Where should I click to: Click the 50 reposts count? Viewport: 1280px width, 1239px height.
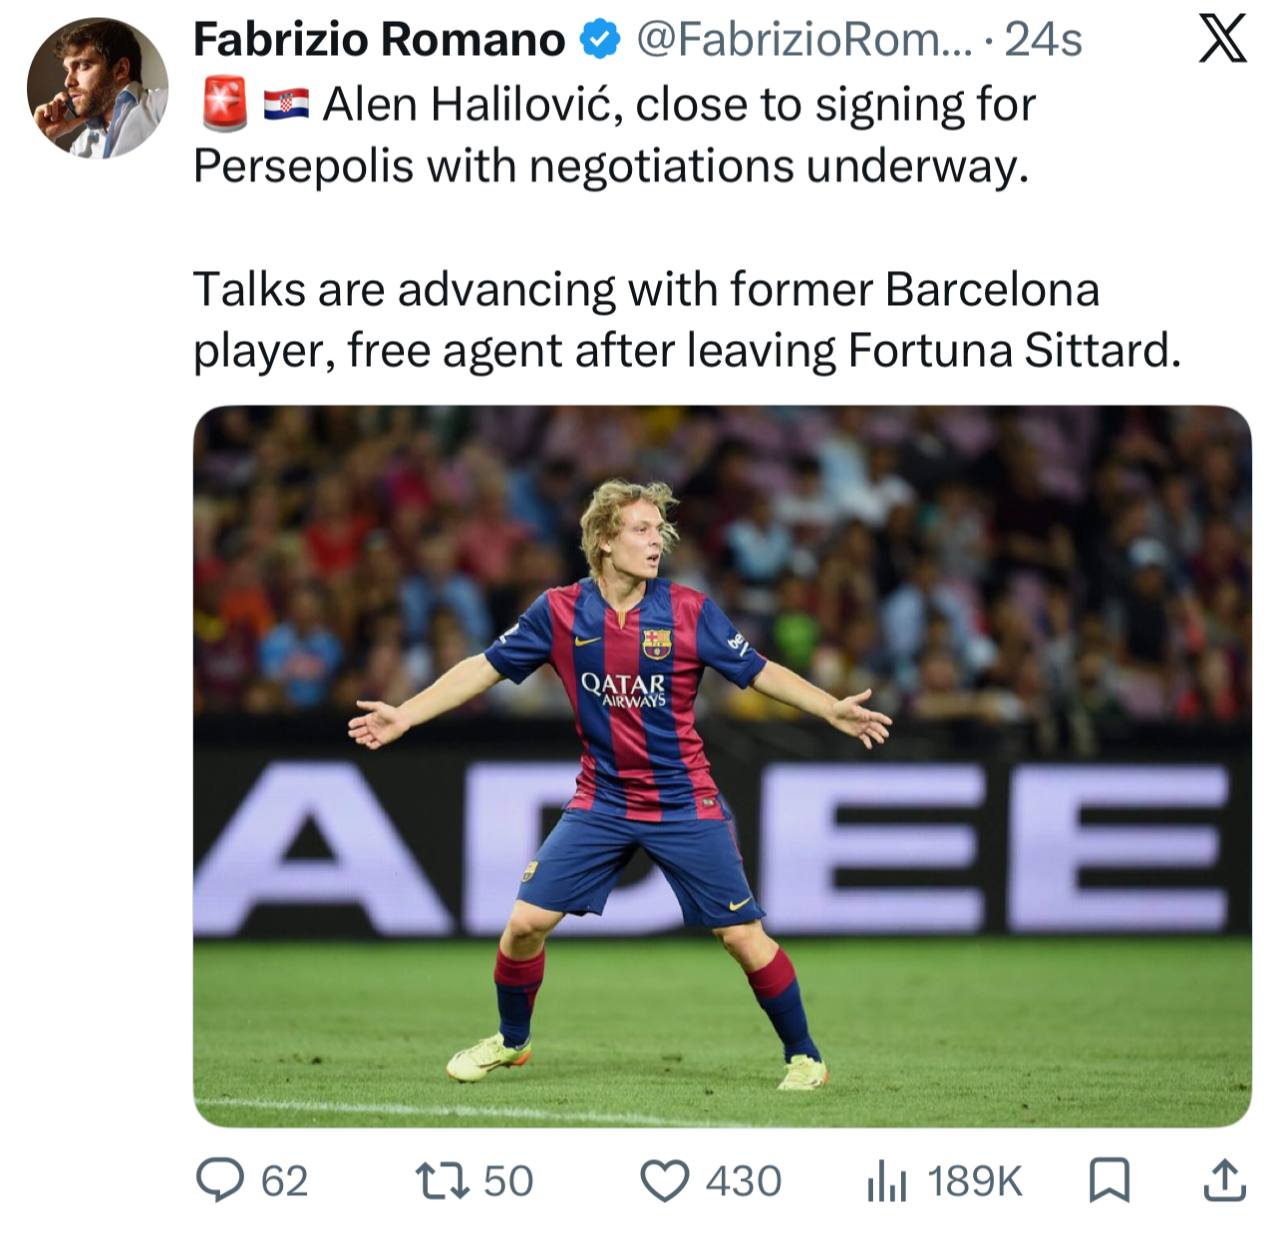pos(509,1181)
